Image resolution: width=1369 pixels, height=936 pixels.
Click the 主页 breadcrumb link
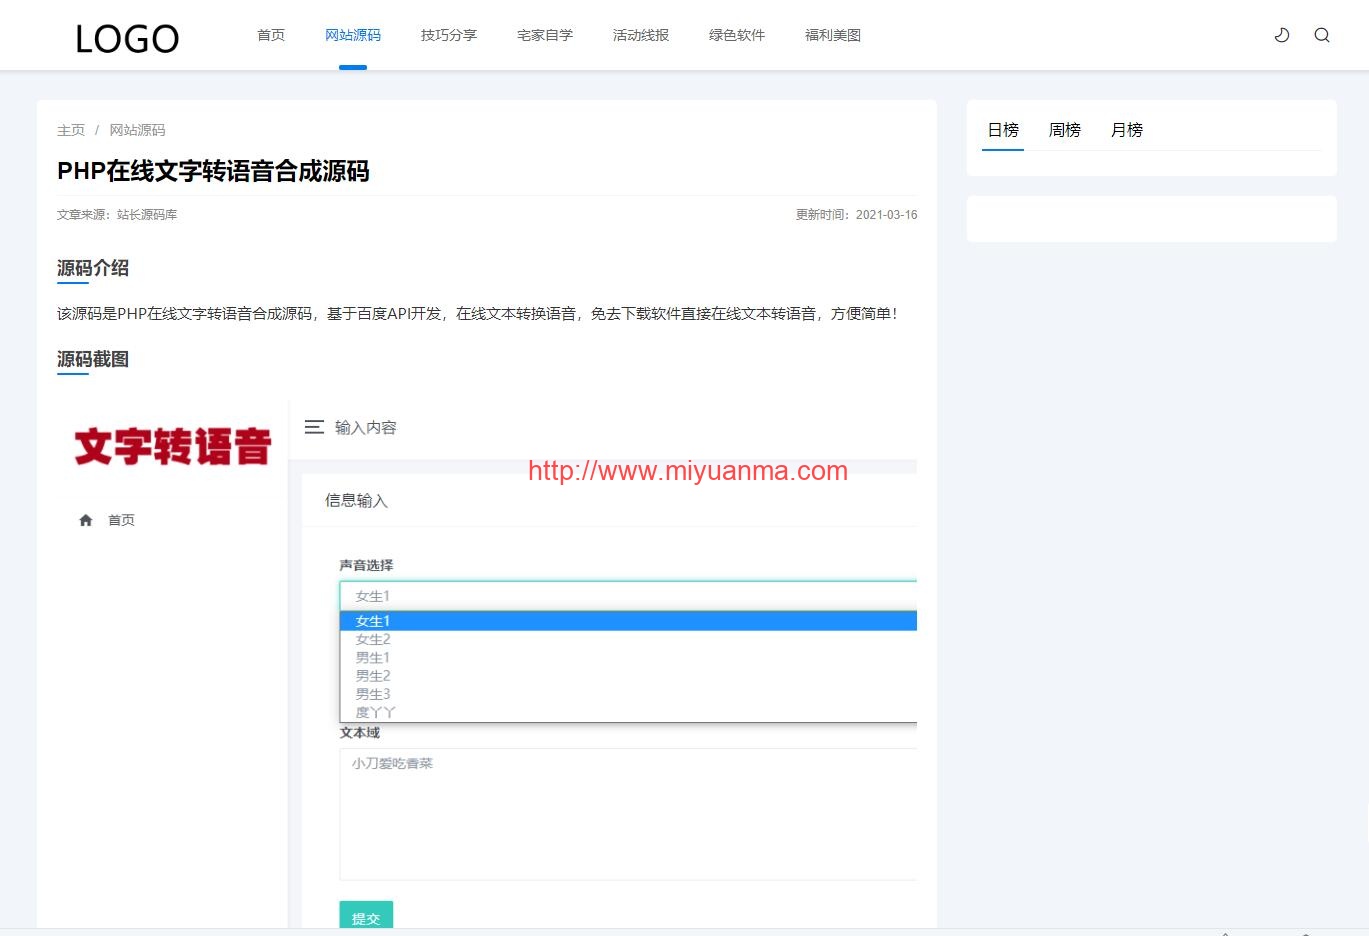tap(71, 130)
